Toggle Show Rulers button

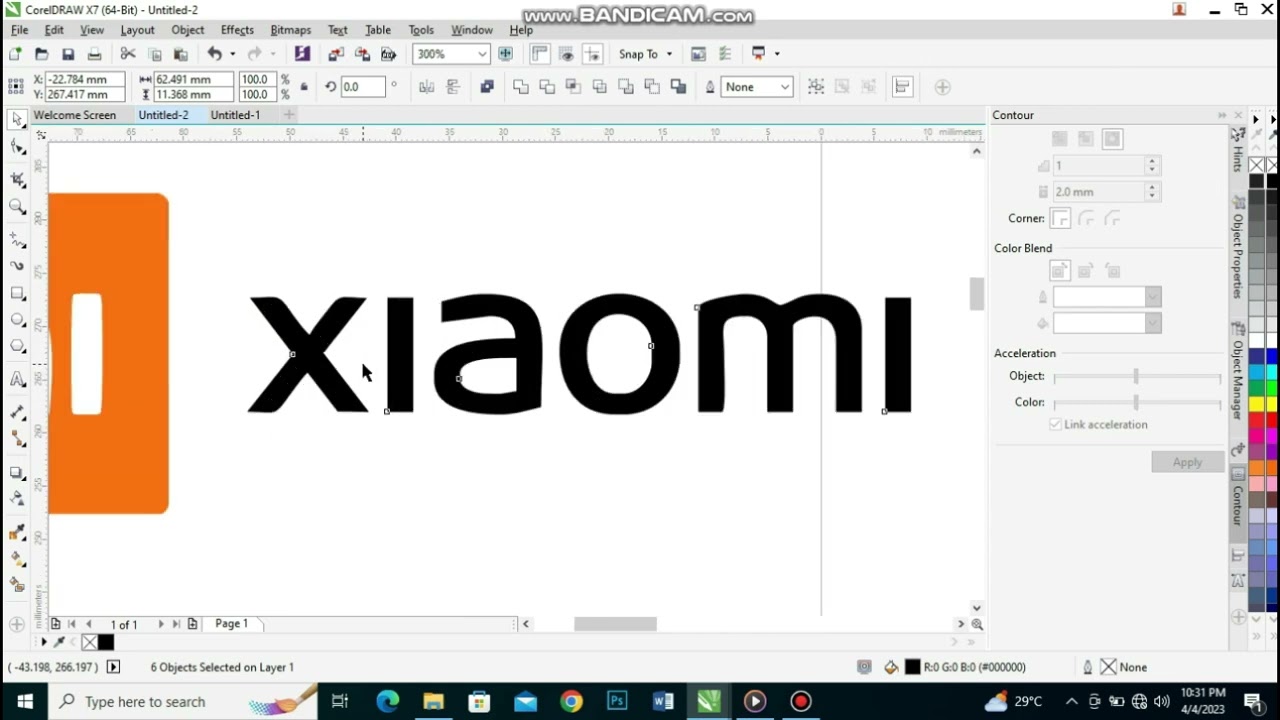tap(540, 54)
